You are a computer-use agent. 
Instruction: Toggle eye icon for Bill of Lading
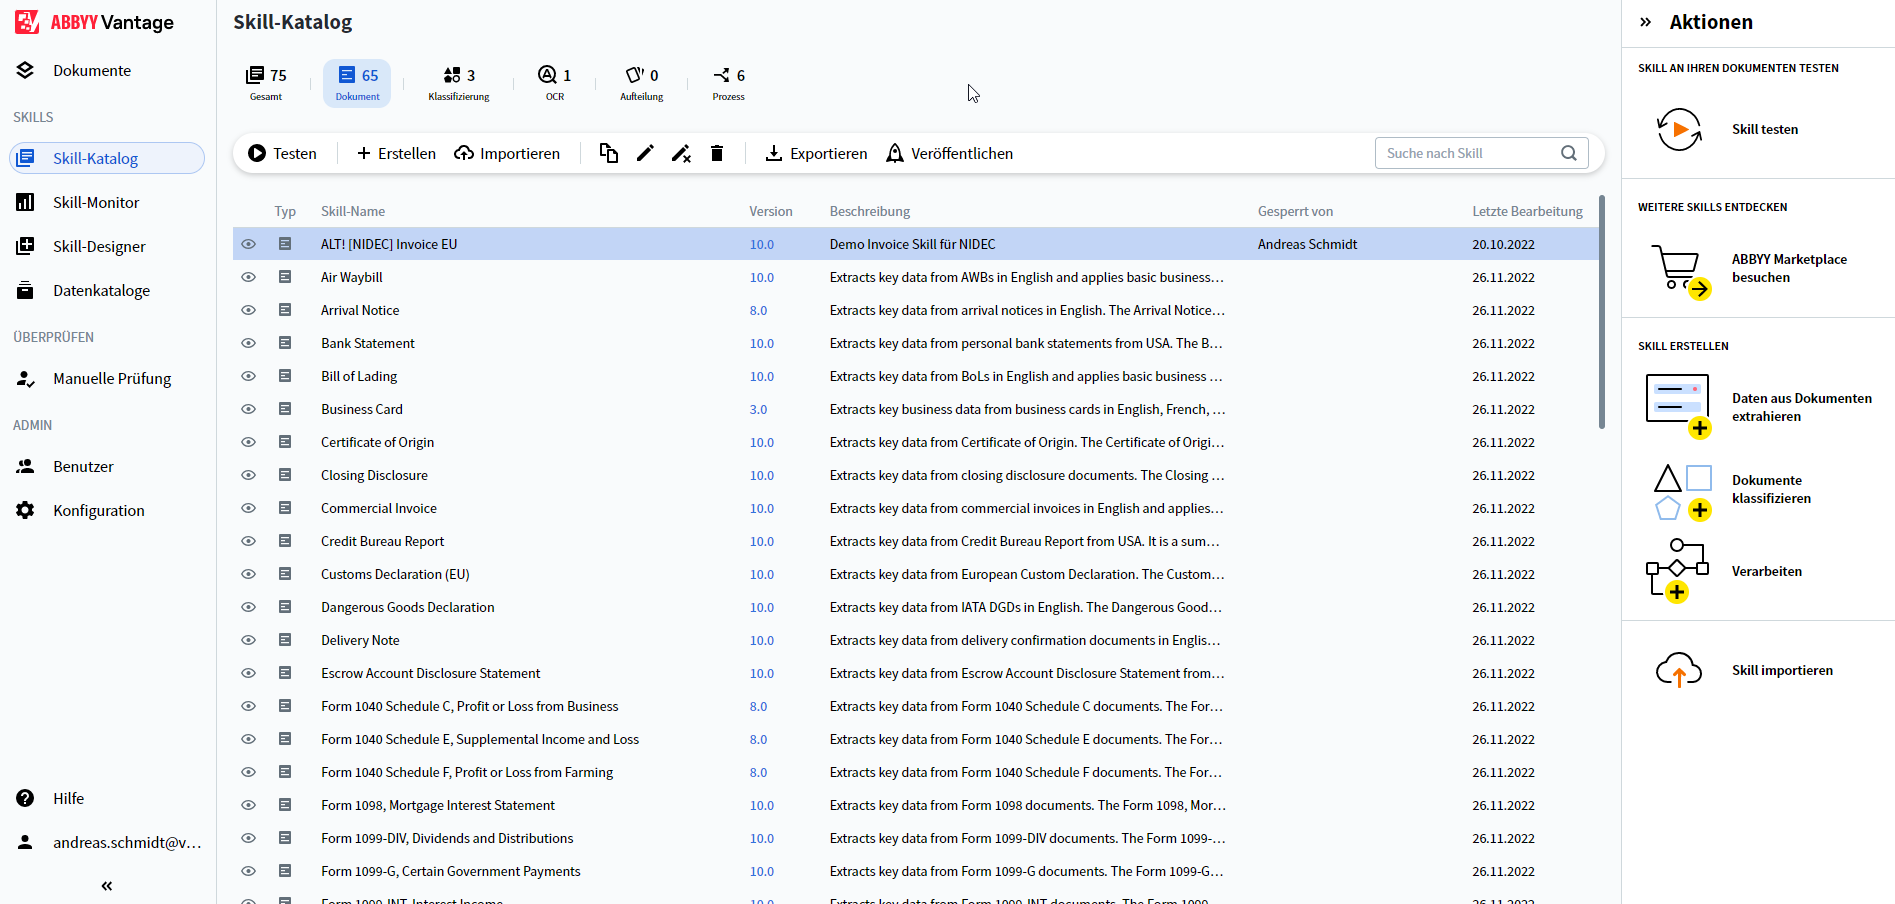249,376
